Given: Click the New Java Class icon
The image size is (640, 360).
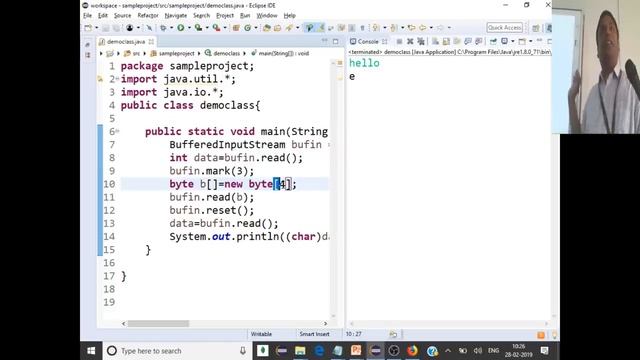Looking at the screenshot, I should 247,28.
